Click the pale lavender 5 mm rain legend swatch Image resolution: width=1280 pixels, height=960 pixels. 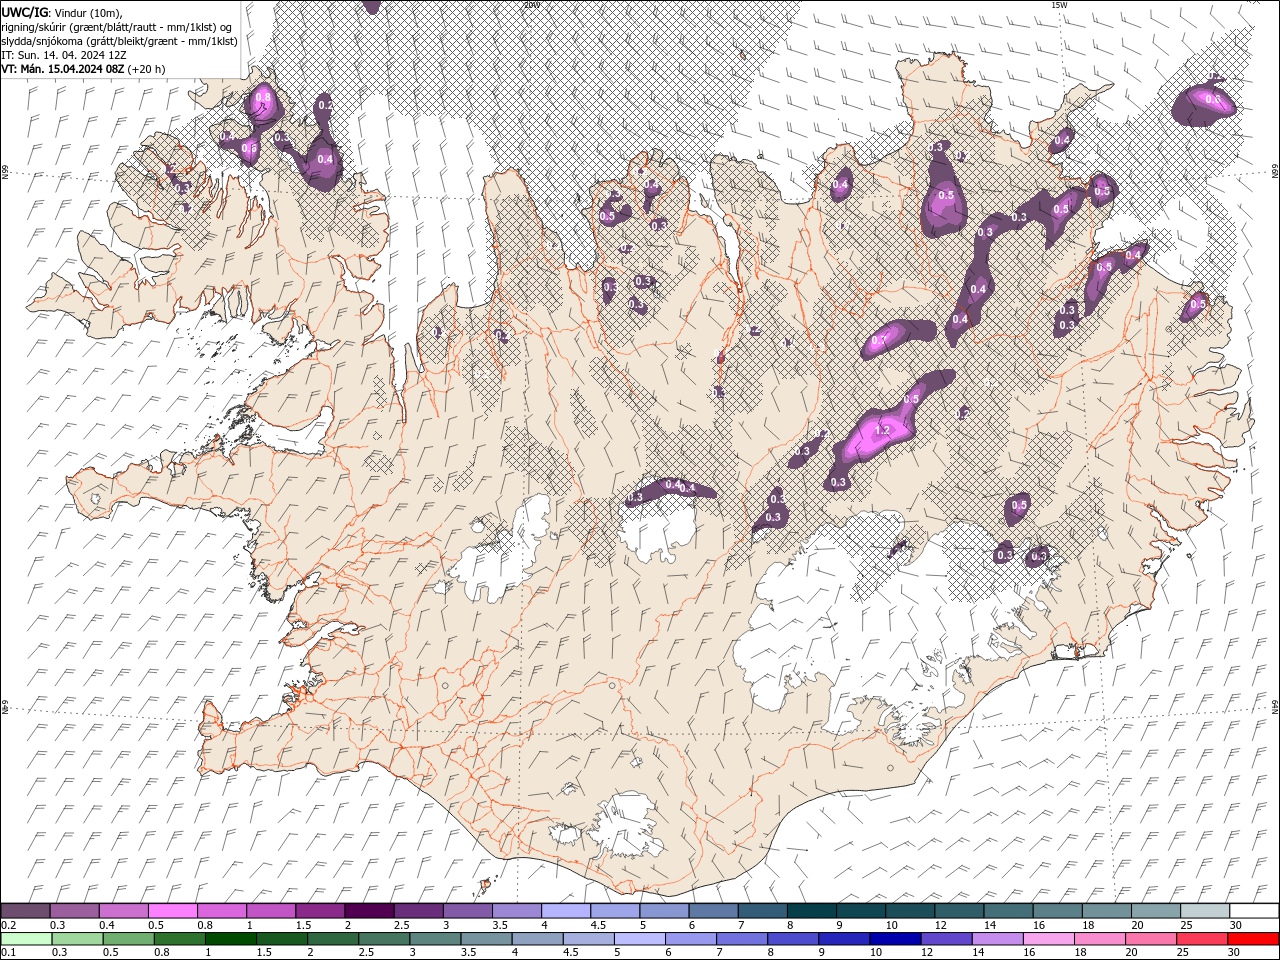point(640,939)
